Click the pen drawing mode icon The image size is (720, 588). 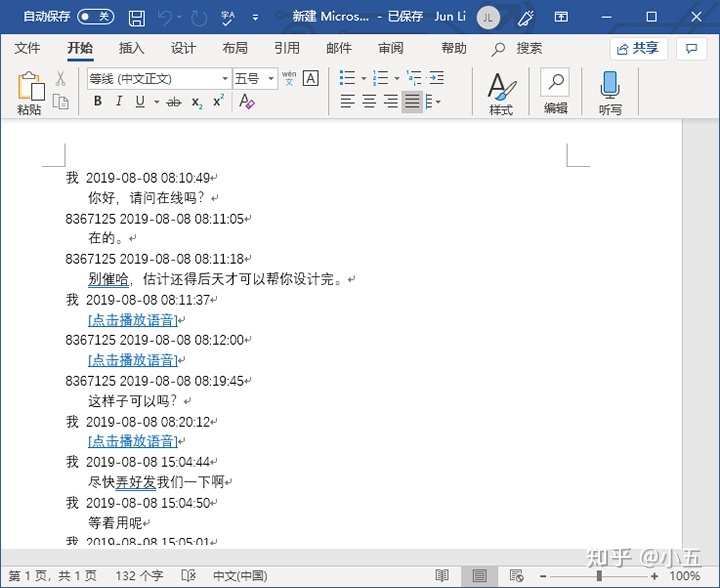click(525, 18)
